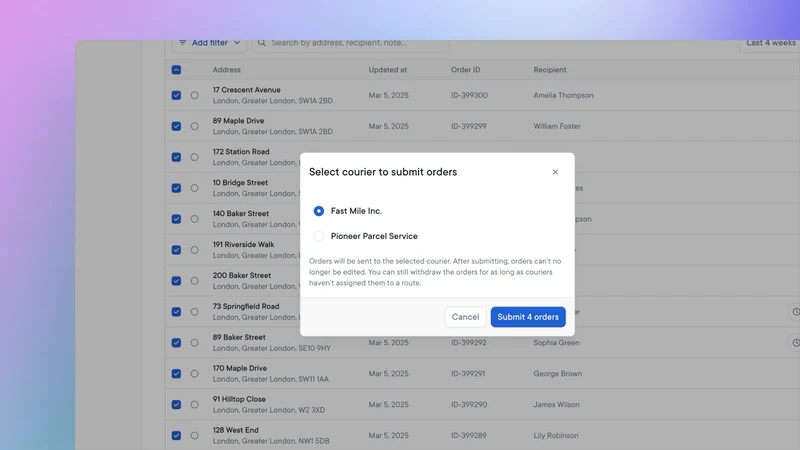
Task: Click order ID-399292
Action: tap(469, 343)
